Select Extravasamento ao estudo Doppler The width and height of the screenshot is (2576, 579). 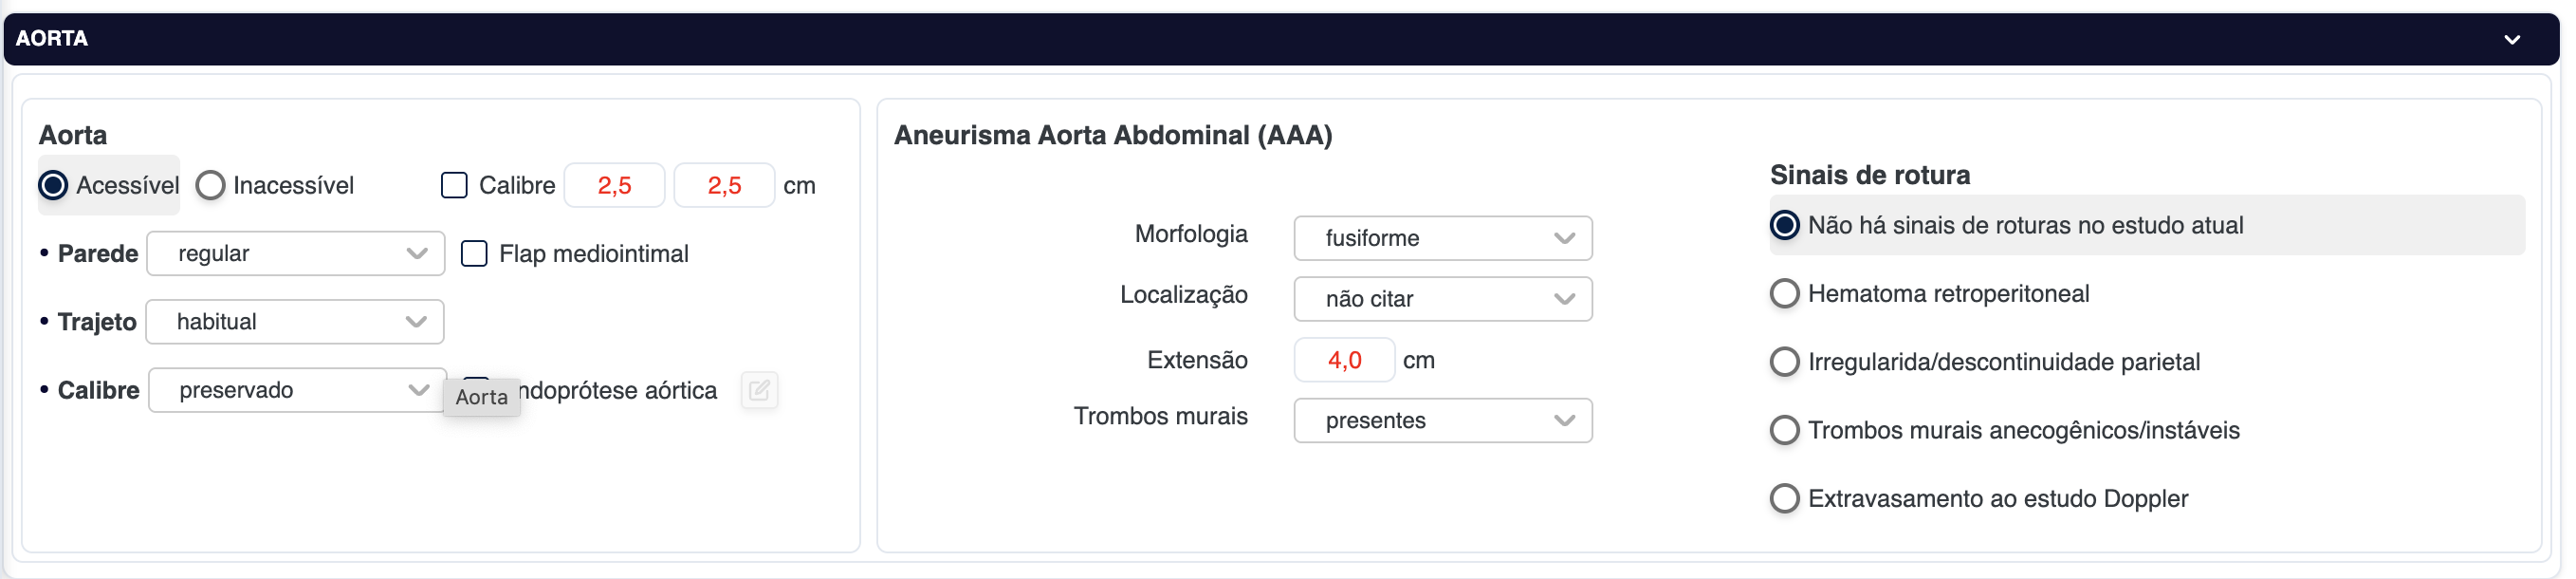pos(1784,499)
